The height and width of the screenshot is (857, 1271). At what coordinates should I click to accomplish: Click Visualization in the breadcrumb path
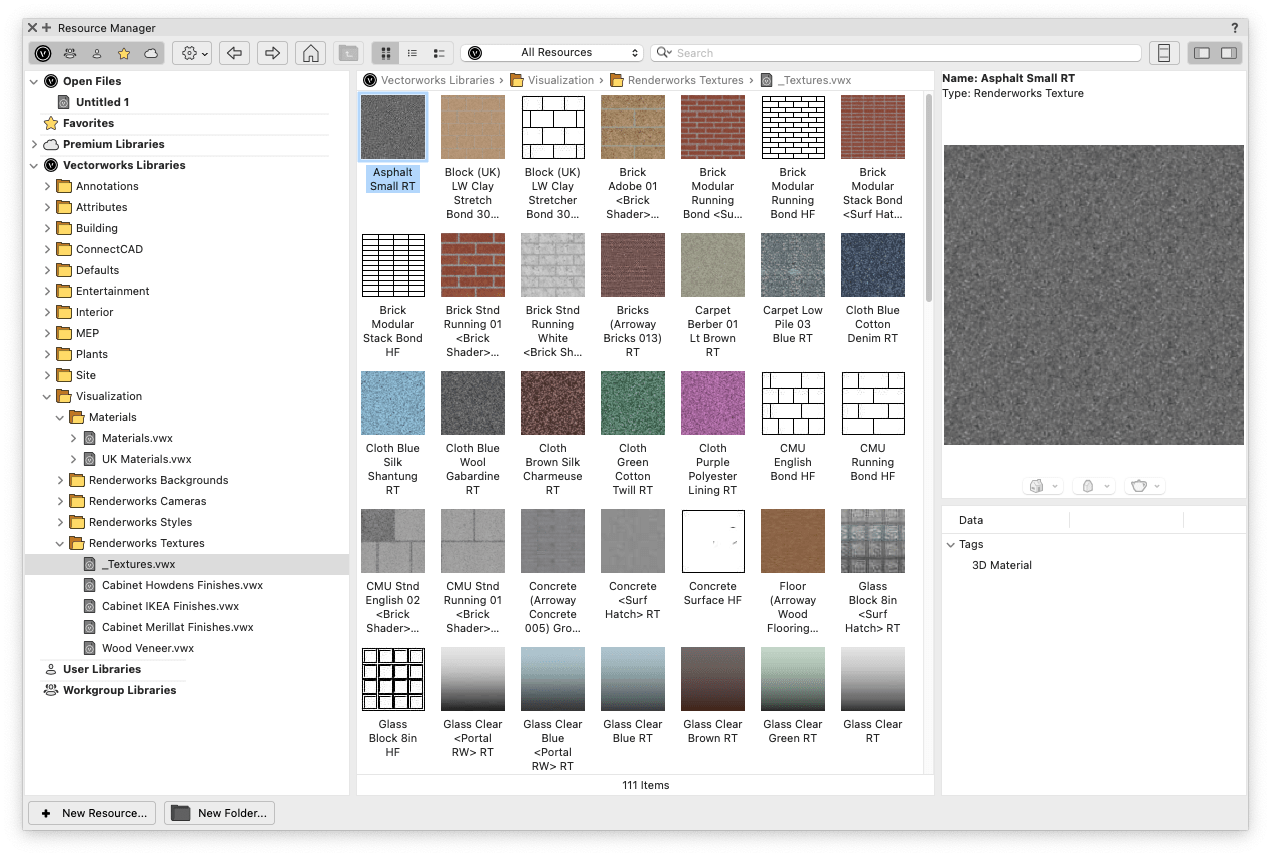(561, 80)
